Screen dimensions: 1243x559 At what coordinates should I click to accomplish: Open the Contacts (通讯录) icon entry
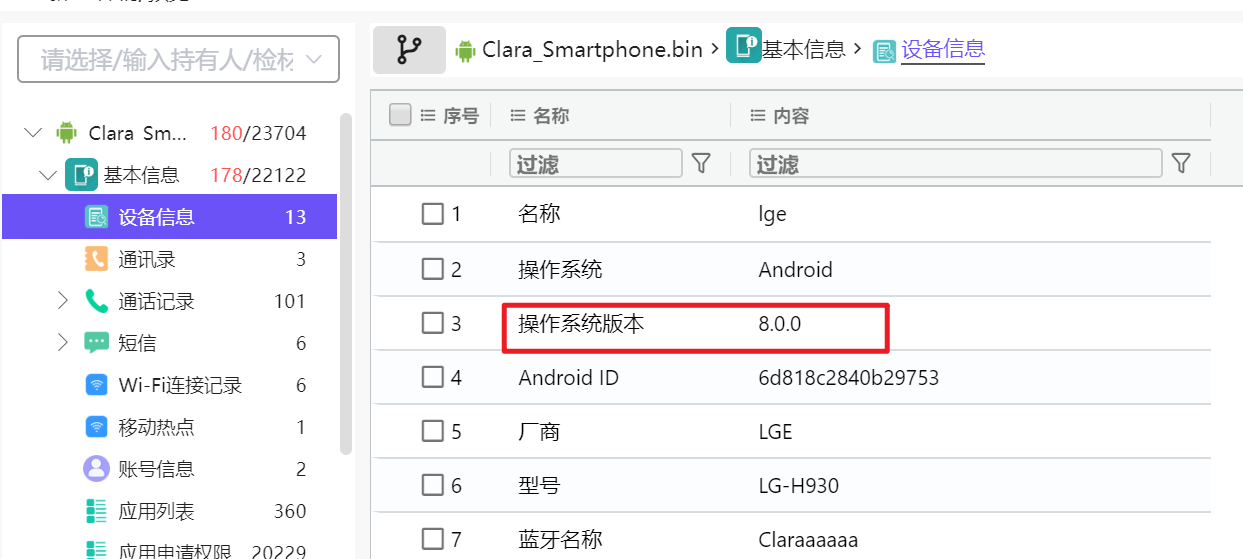tap(96, 260)
